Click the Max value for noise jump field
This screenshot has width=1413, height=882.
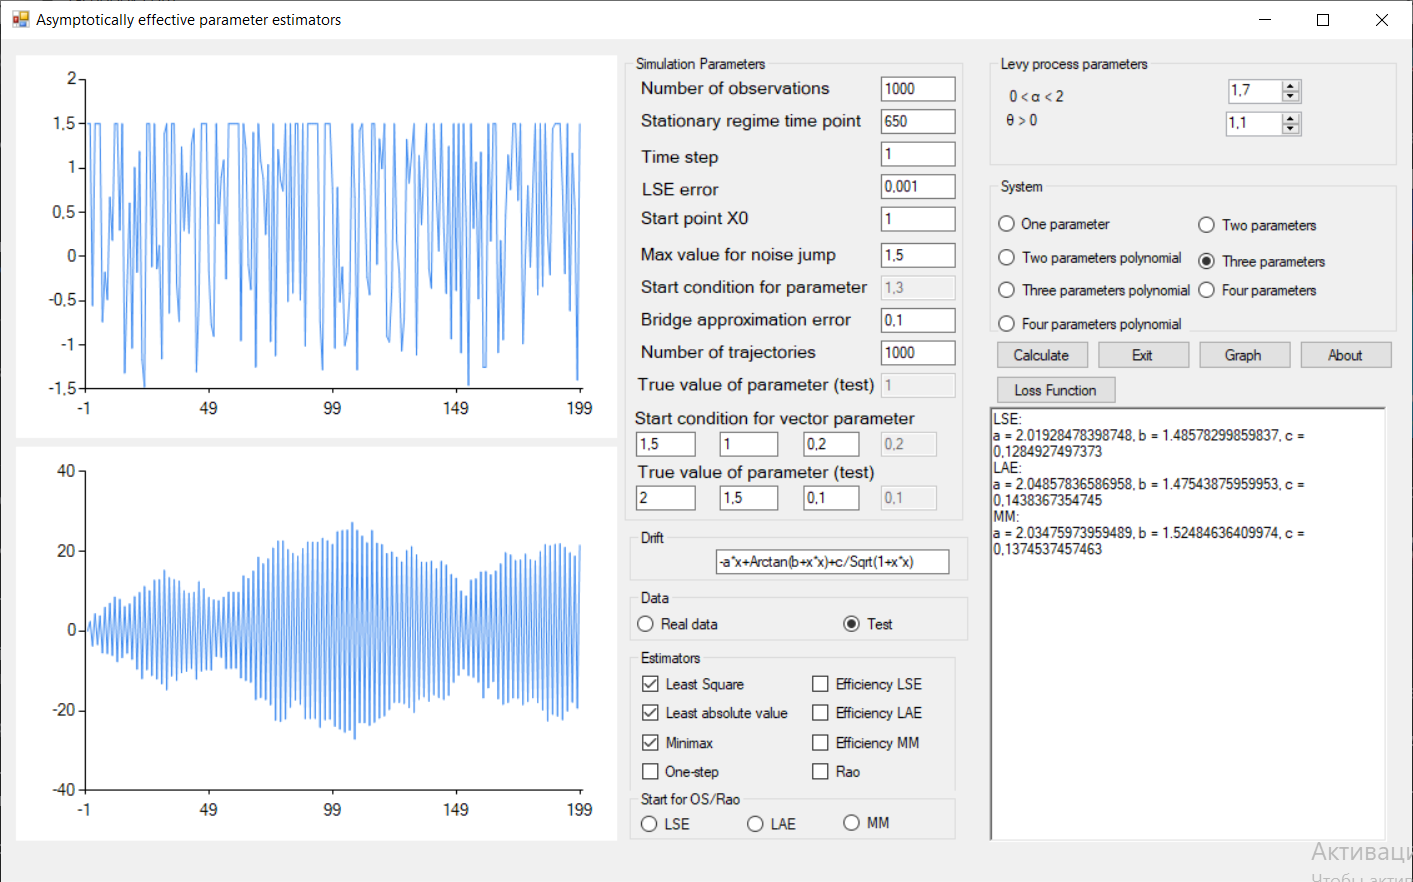[918, 255]
